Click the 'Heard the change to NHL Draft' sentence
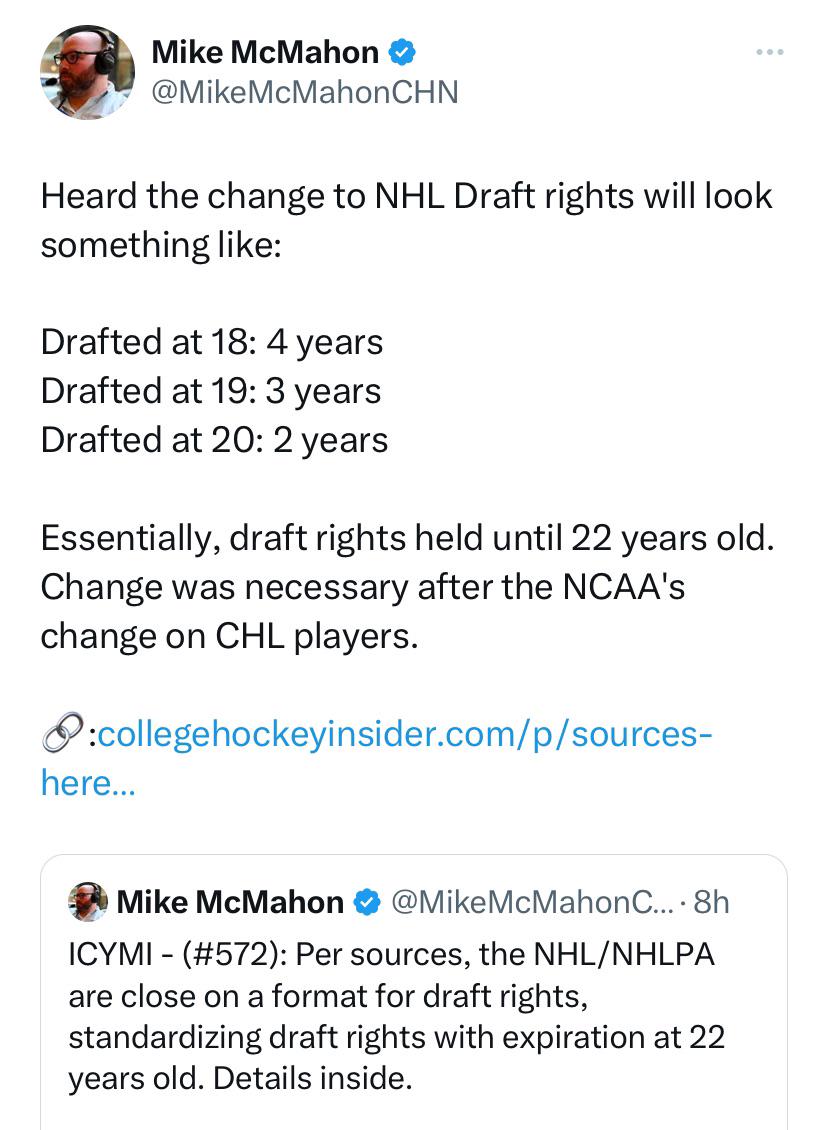The width and height of the screenshot is (828, 1130). [x=406, y=220]
